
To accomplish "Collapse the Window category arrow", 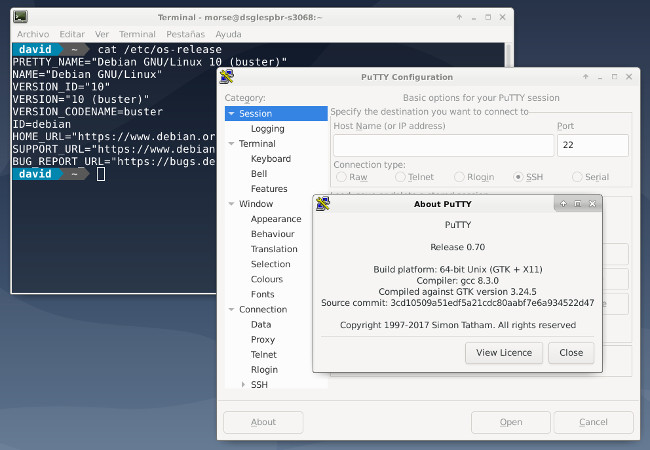I will [x=231, y=203].
